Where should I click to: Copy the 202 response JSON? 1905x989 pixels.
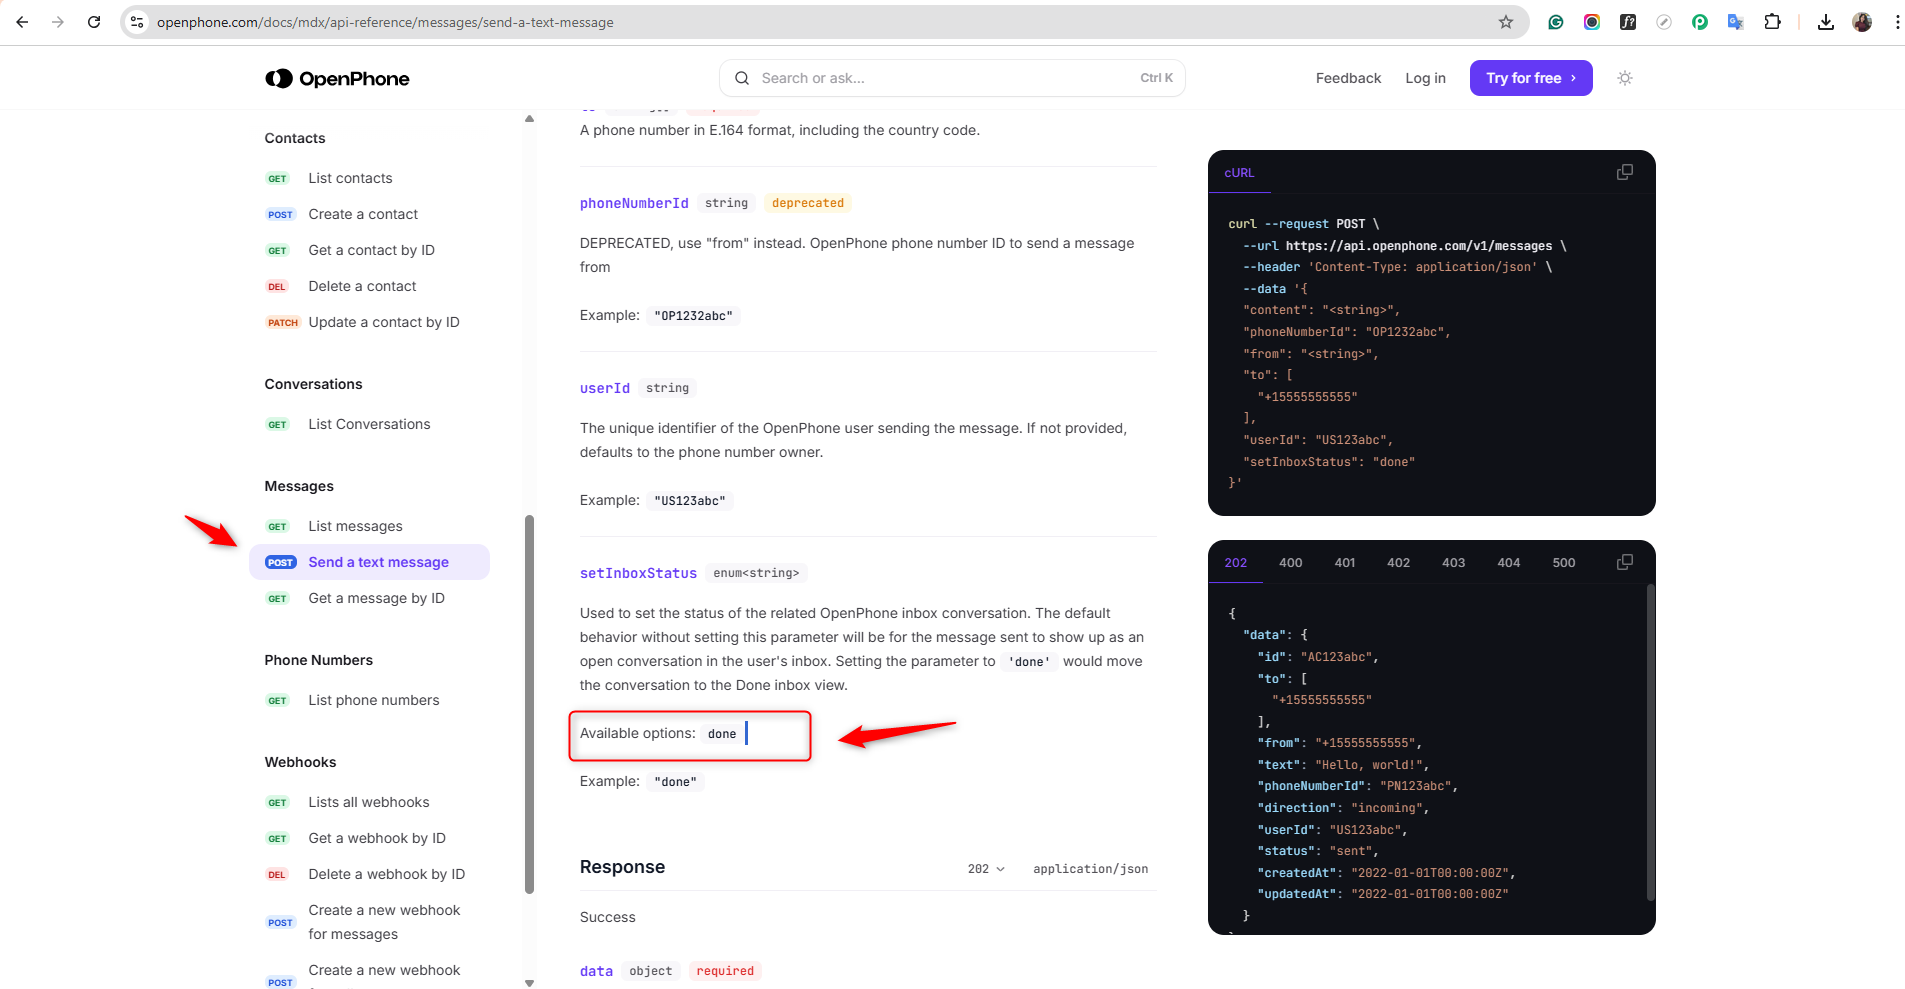tap(1625, 562)
